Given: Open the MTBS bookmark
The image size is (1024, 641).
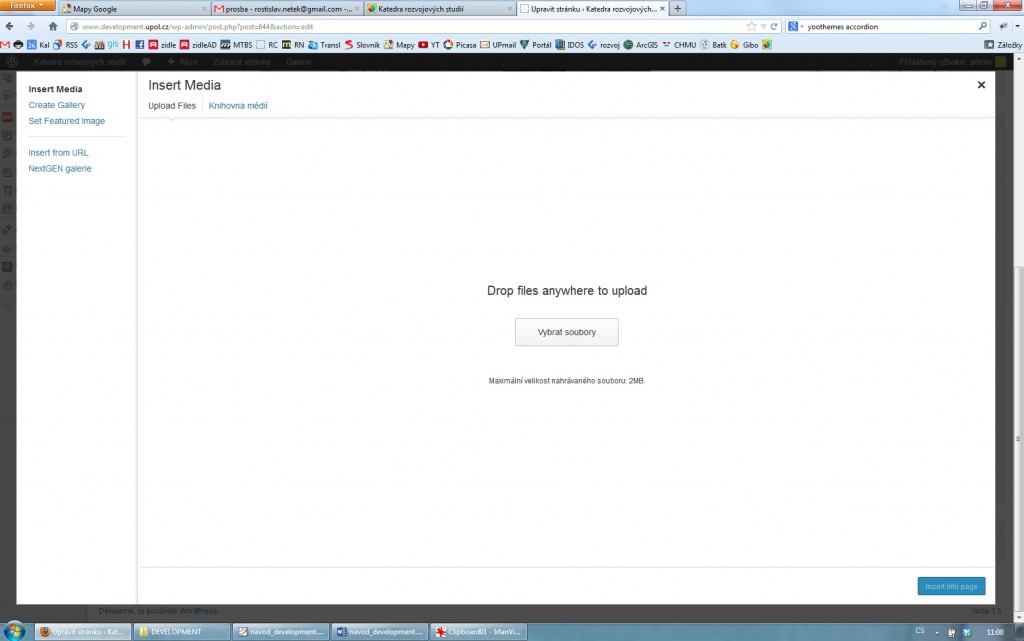Looking at the screenshot, I should [x=236, y=44].
